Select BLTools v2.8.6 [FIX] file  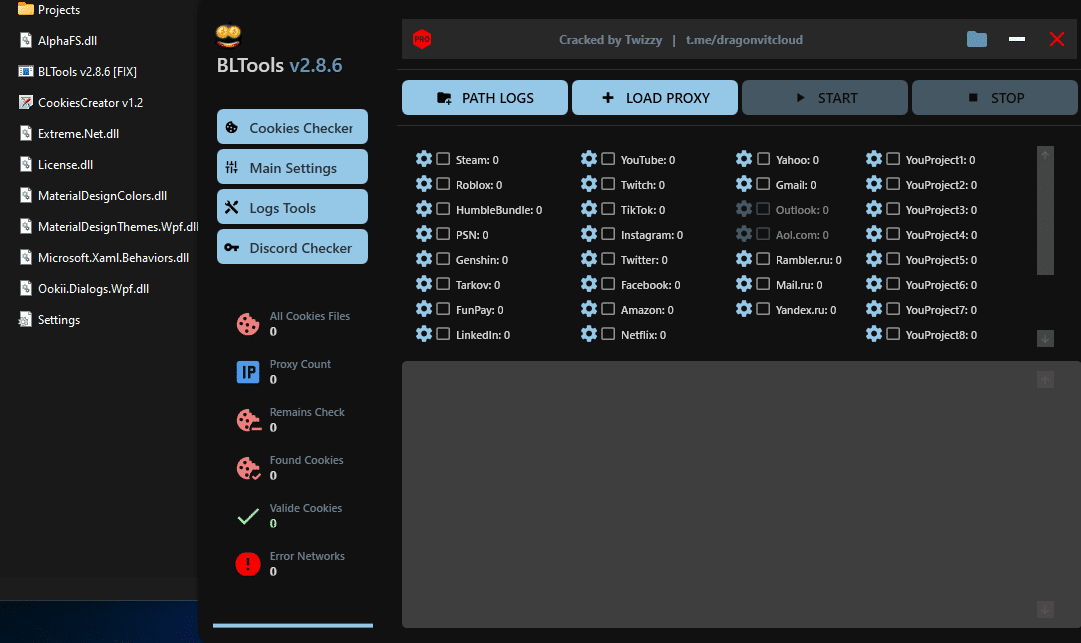[77, 71]
